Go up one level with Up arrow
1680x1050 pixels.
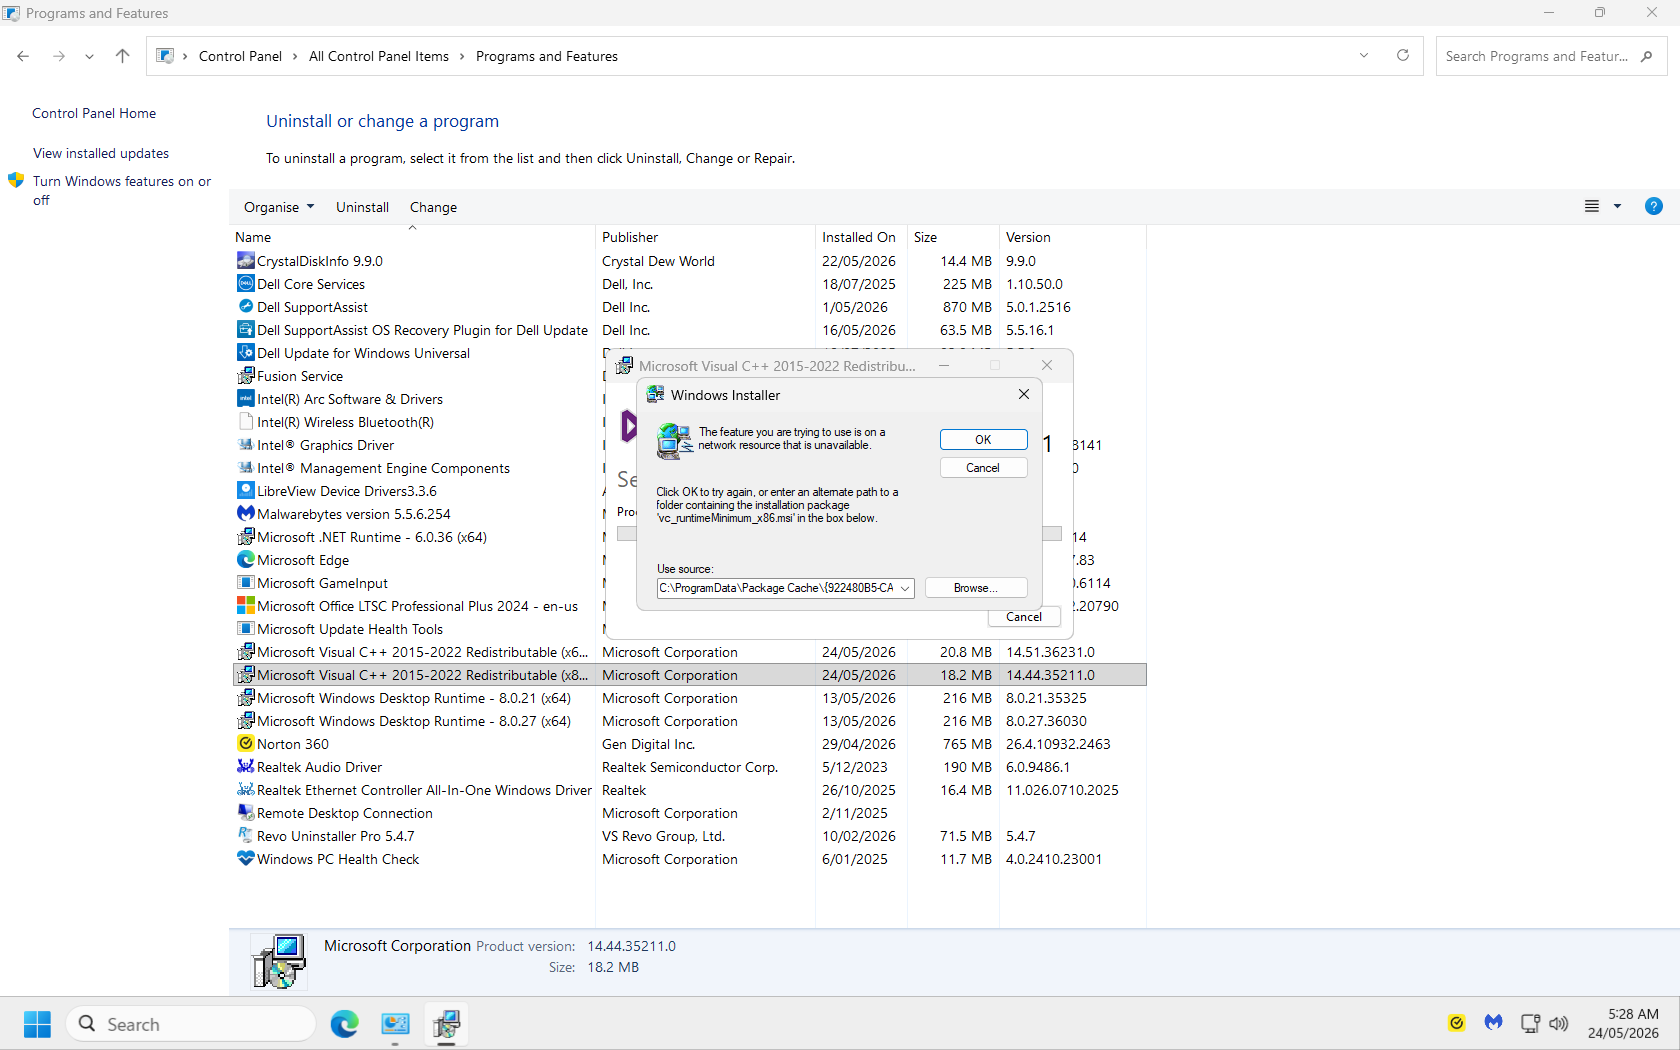(x=122, y=56)
